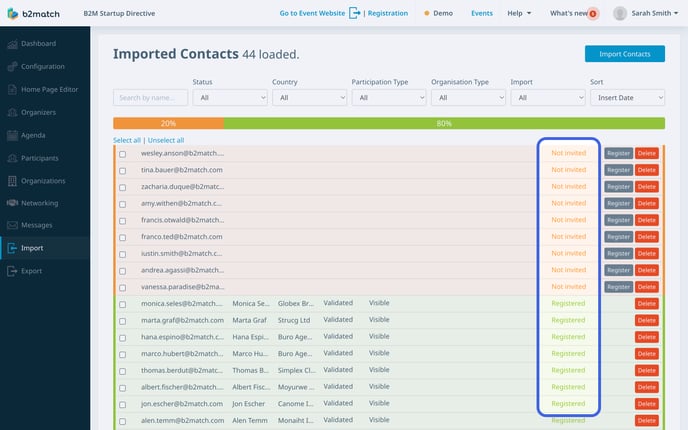Screen dimensions: 688x430
Task: Check the amy.withen contact checkbox
Action: coord(122,204)
